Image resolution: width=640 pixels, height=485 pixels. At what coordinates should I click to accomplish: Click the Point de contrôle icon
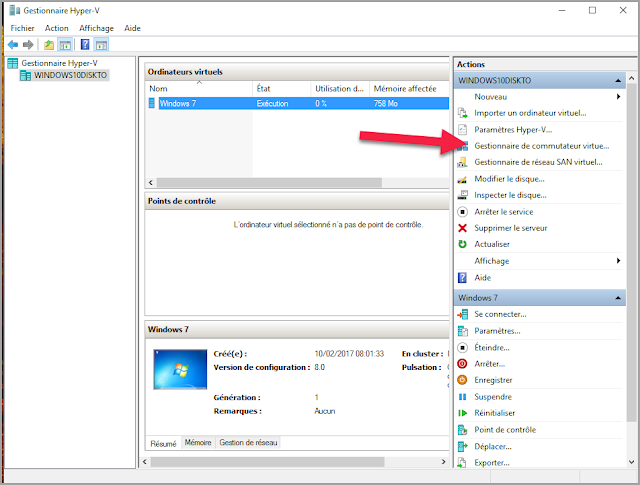tap(462, 429)
